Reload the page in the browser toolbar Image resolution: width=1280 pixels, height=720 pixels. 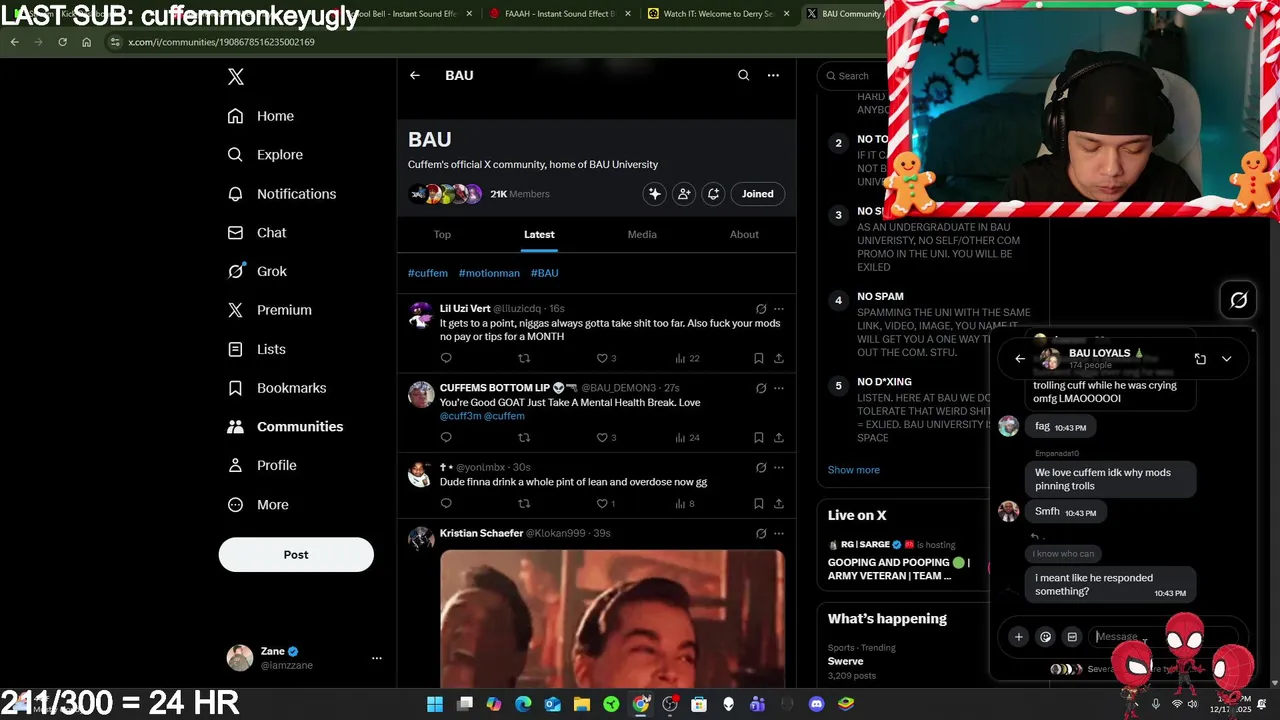pyautogui.click(x=62, y=42)
